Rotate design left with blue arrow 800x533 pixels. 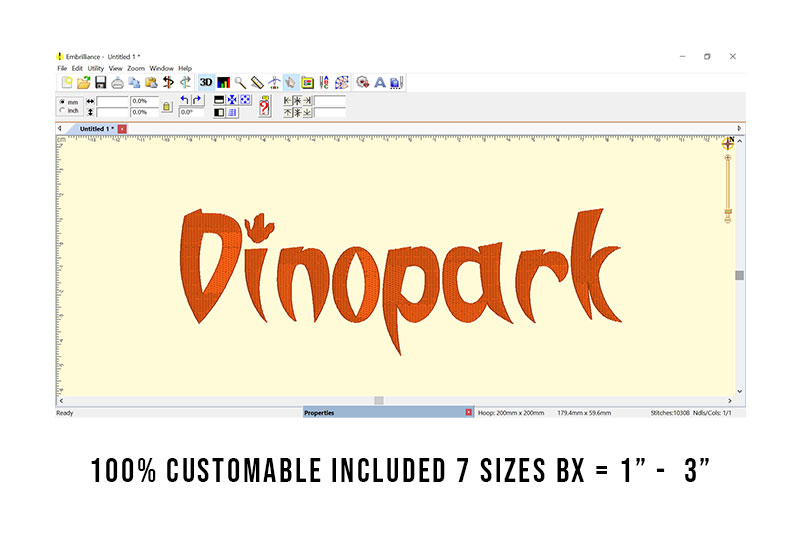[x=184, y=100]
